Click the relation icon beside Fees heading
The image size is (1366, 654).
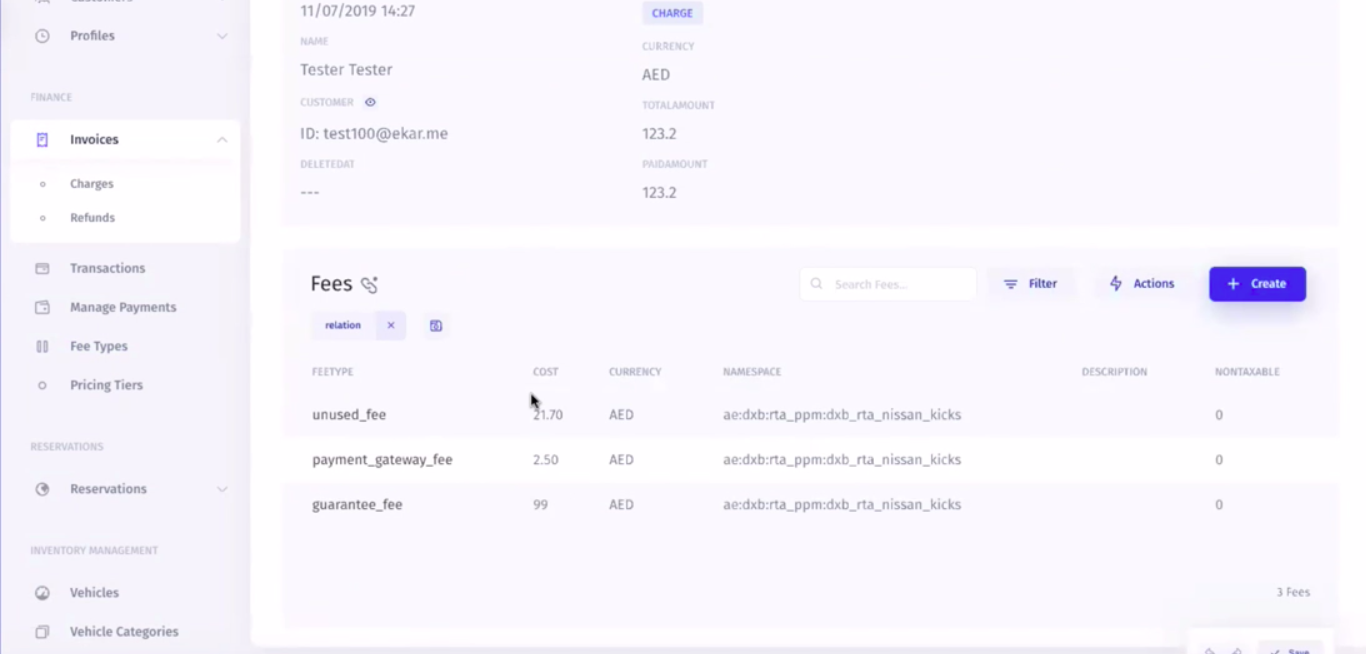tap(369, 285)
